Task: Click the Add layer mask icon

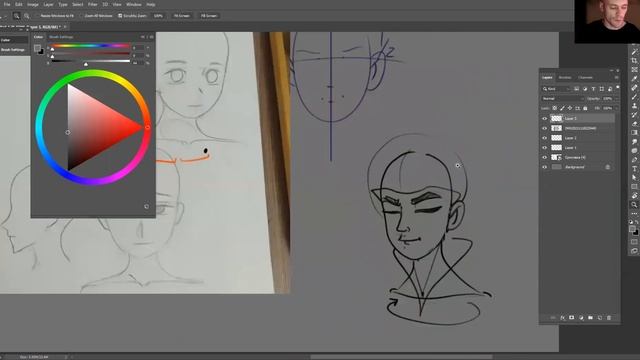Action: point(572,318)
